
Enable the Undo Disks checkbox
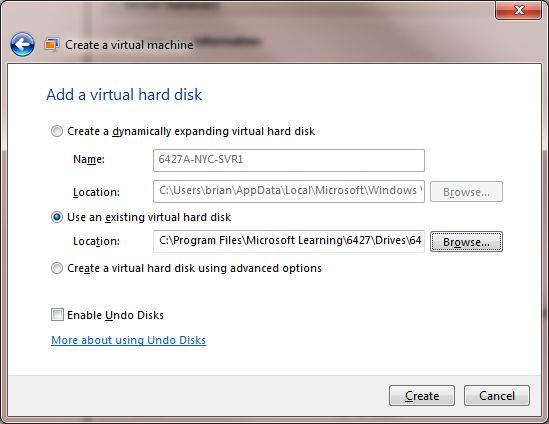tap(57, 315)
